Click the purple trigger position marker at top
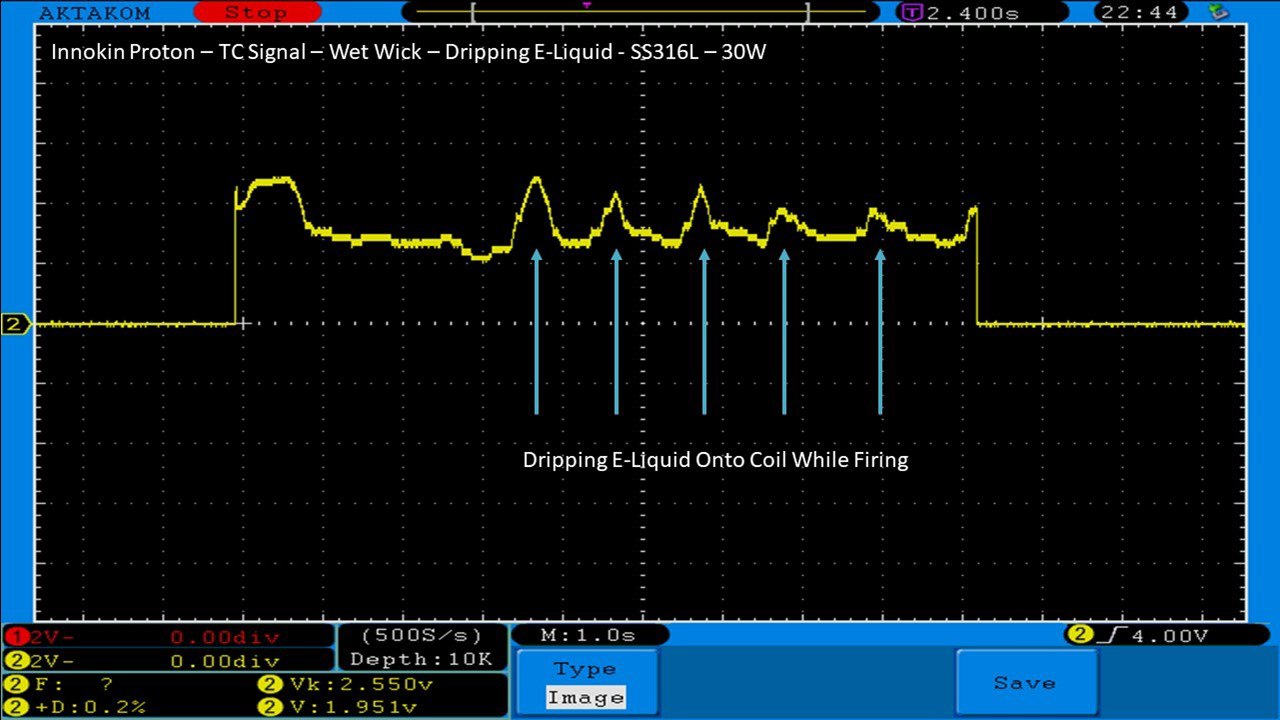 [586, 5]
